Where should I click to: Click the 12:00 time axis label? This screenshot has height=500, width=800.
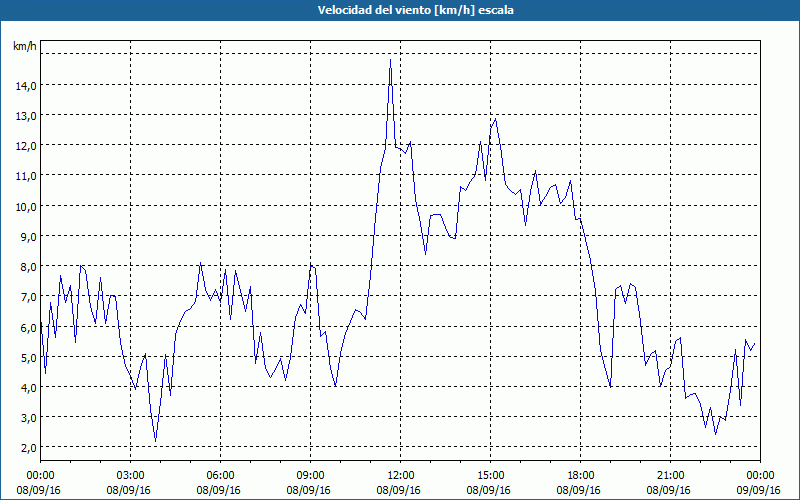401,476
